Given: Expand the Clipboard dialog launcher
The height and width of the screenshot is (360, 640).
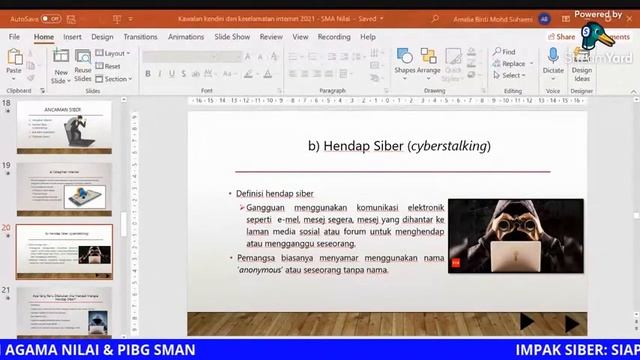Looking at the screenshot, I should pos(42,91).
